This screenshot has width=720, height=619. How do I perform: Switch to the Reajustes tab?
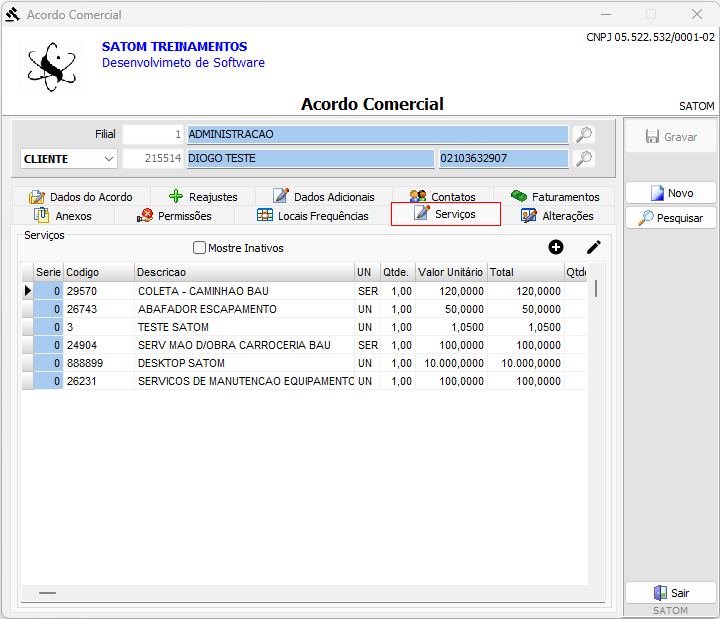(x=204, y=197)
